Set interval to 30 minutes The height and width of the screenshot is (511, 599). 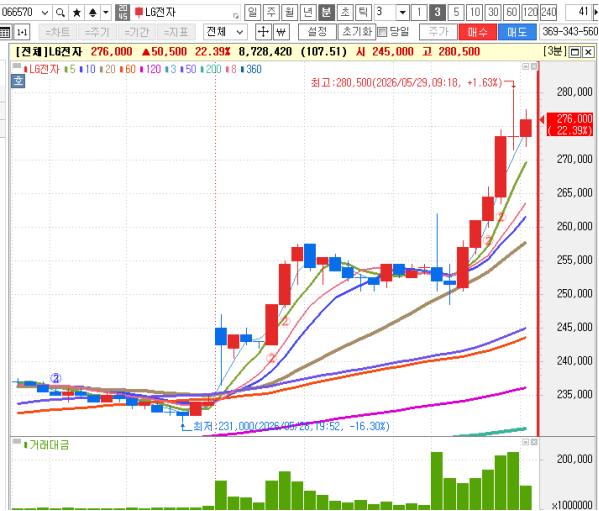493,12
